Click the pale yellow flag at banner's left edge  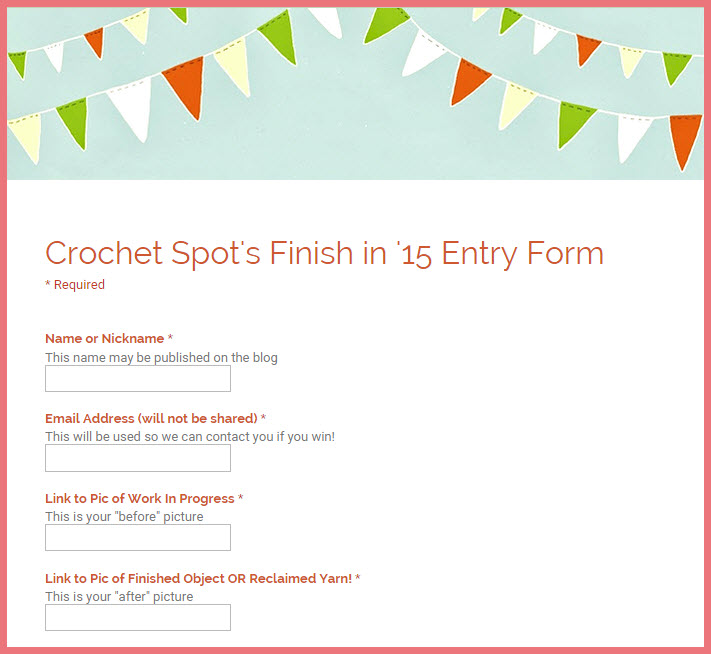(x=27, y=136)
